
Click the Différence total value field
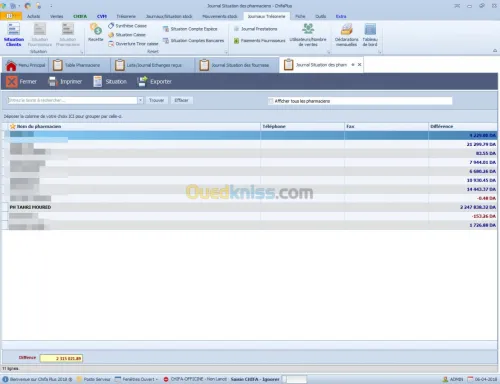coord(61,358)
